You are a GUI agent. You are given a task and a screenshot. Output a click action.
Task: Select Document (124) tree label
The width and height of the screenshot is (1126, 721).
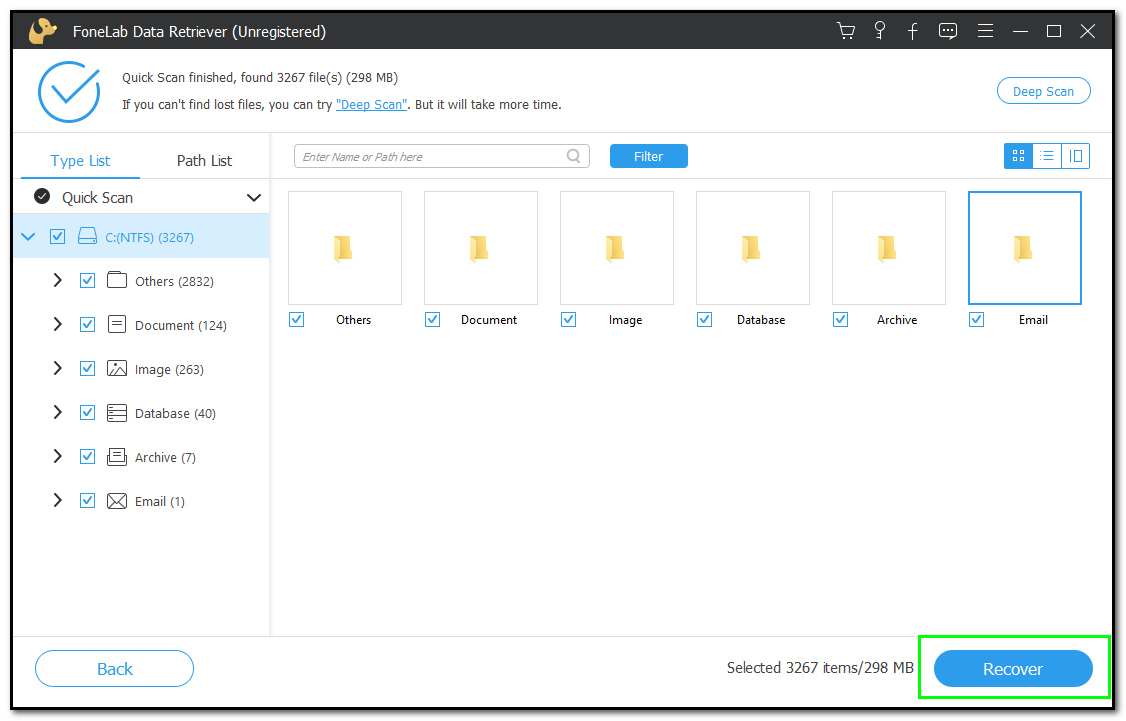pos(181,325)
